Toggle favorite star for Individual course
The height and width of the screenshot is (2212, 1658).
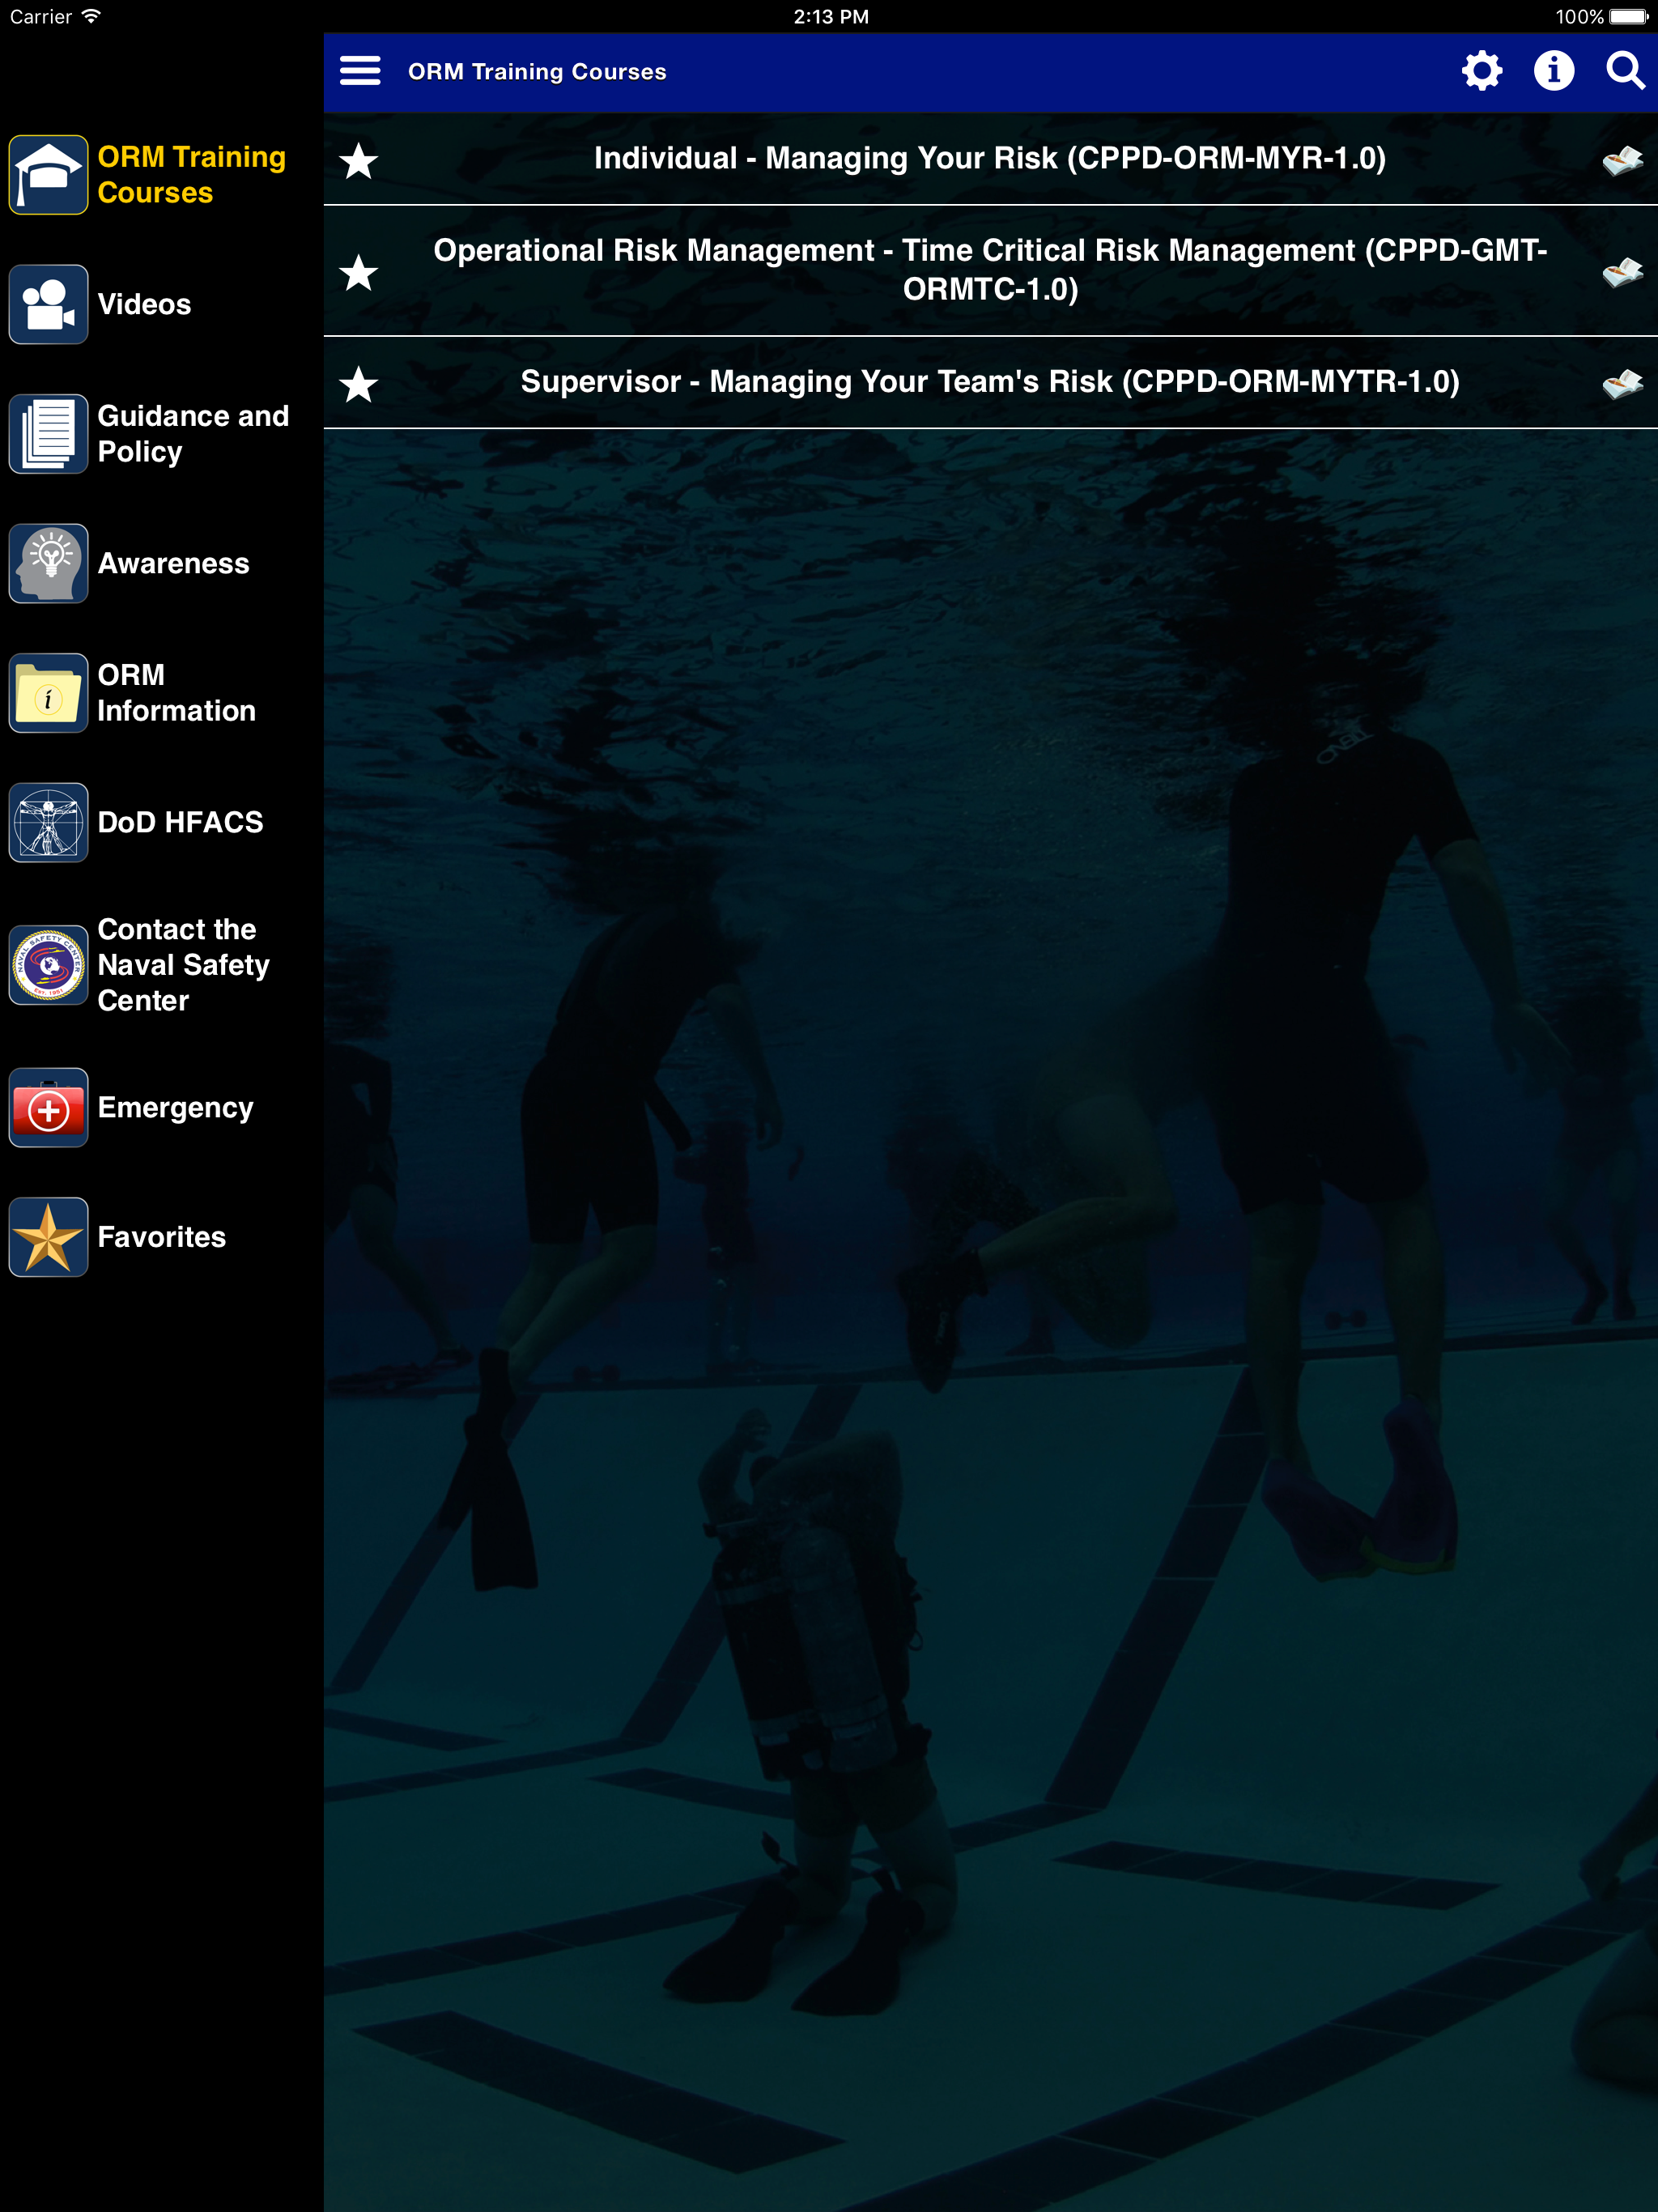(x=358, y=160)
